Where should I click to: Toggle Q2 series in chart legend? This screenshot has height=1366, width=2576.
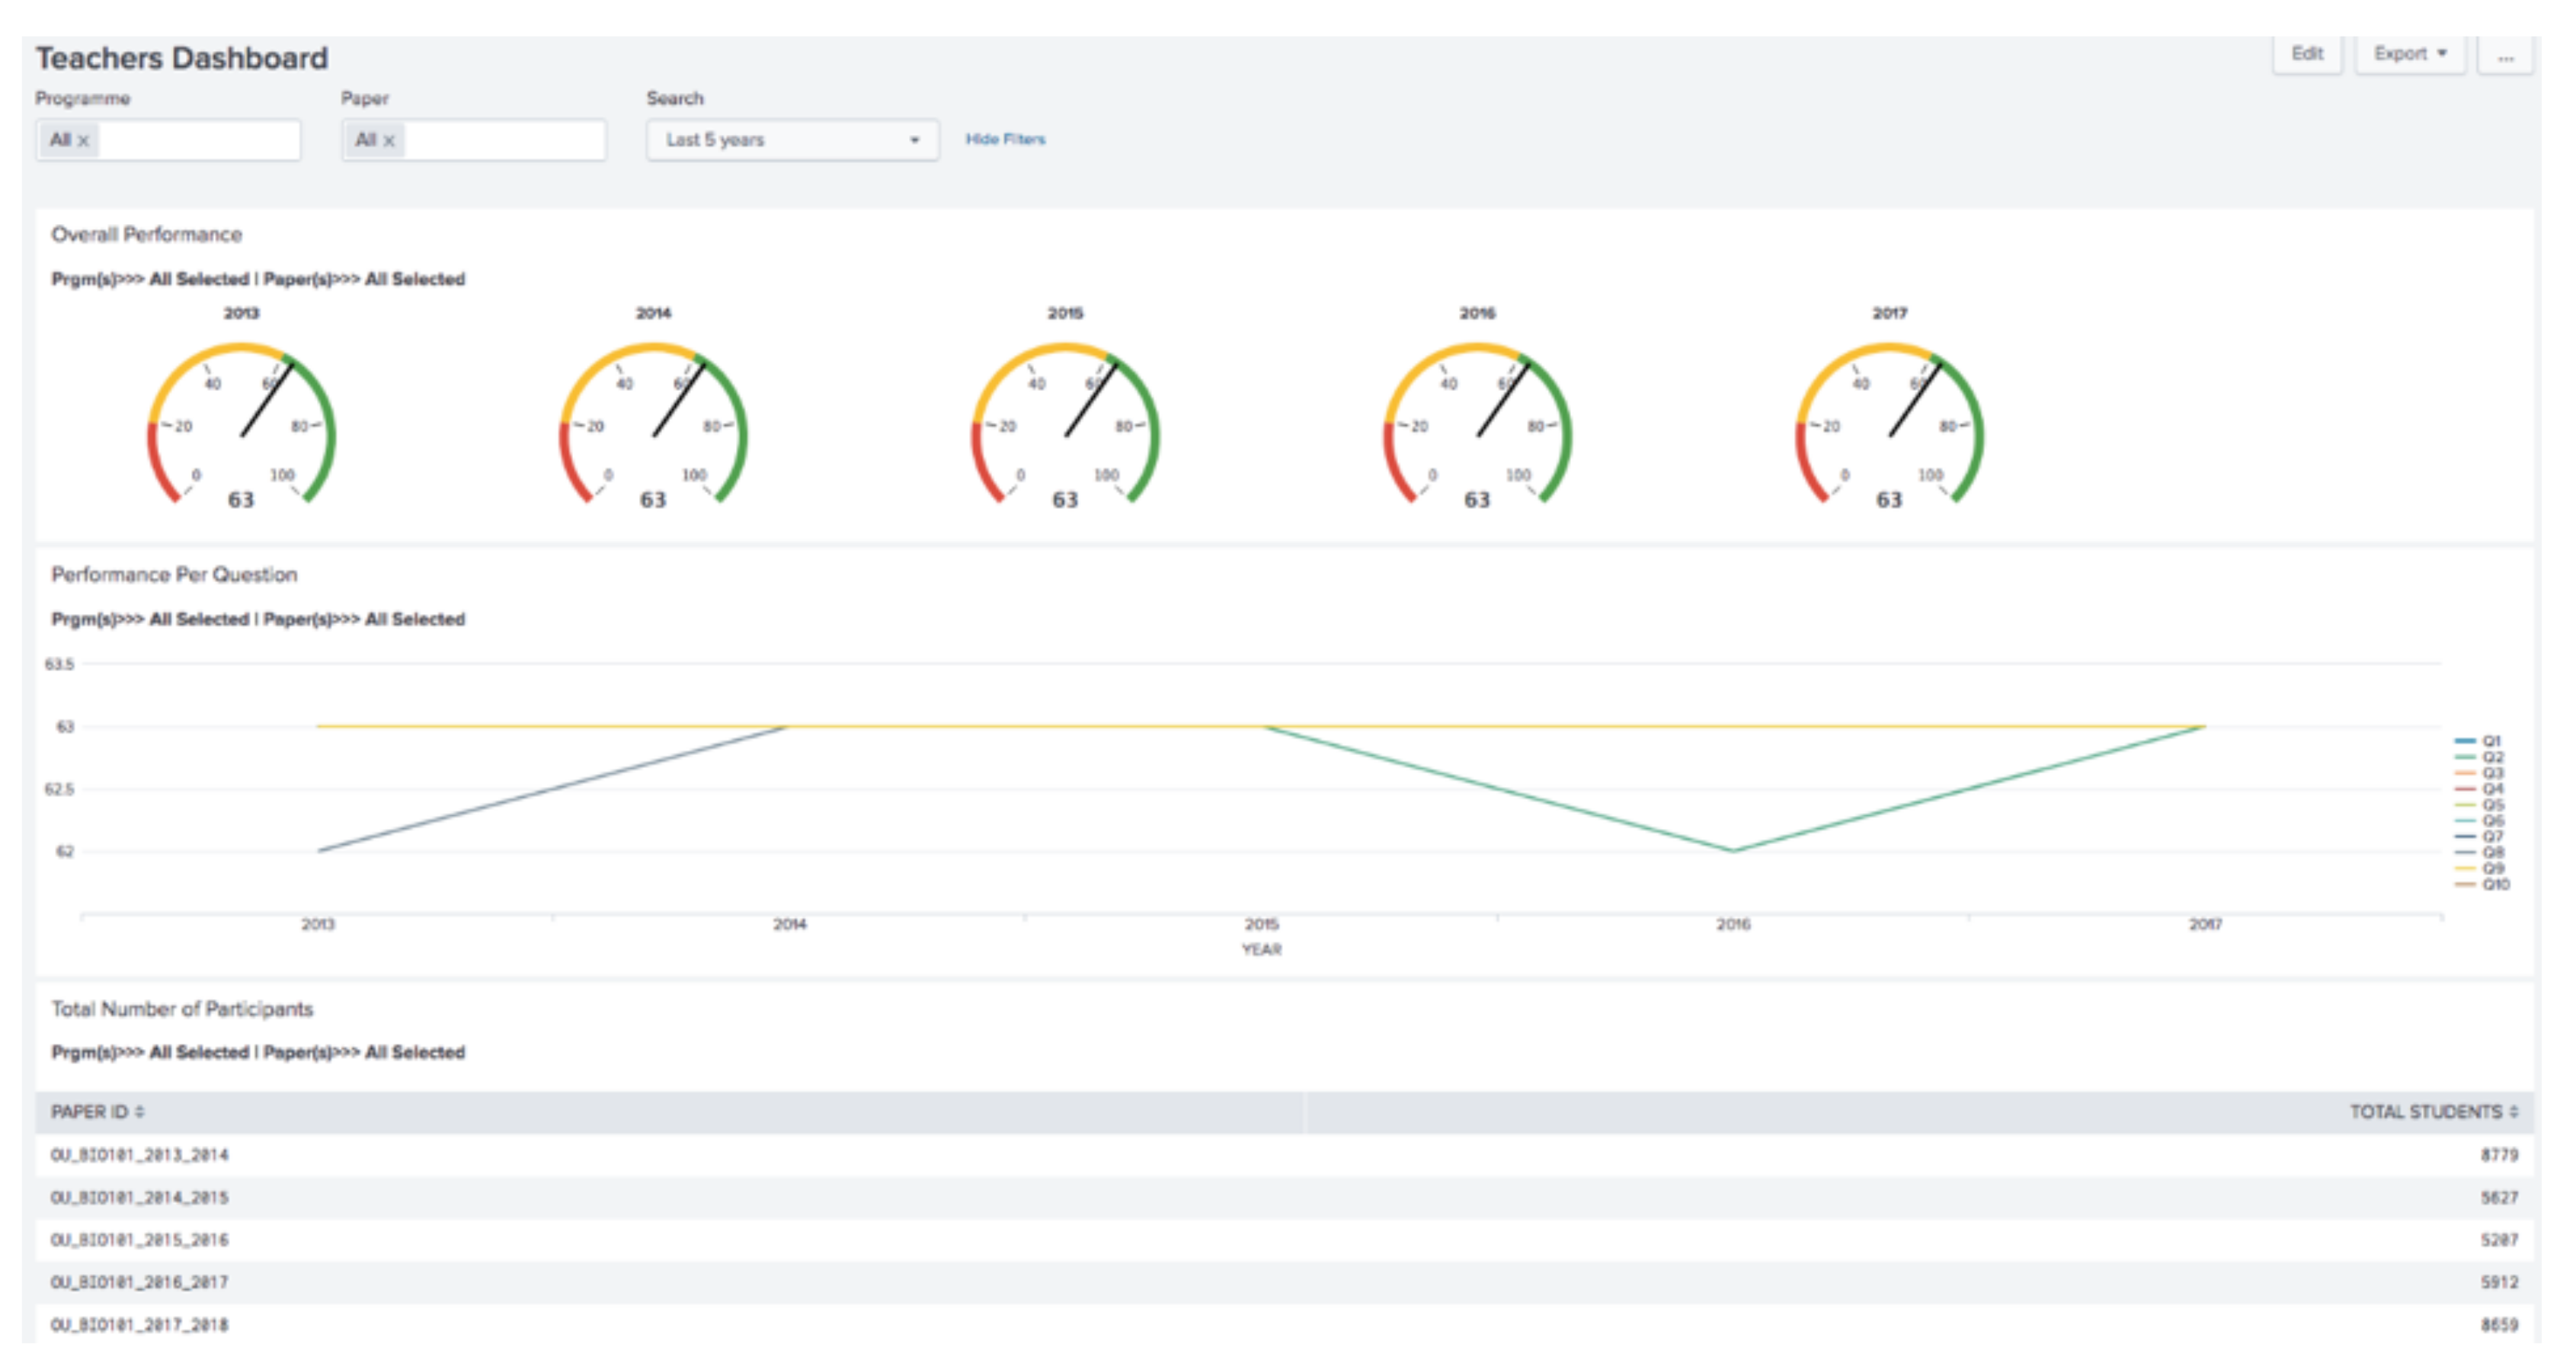coord(2491,757)
